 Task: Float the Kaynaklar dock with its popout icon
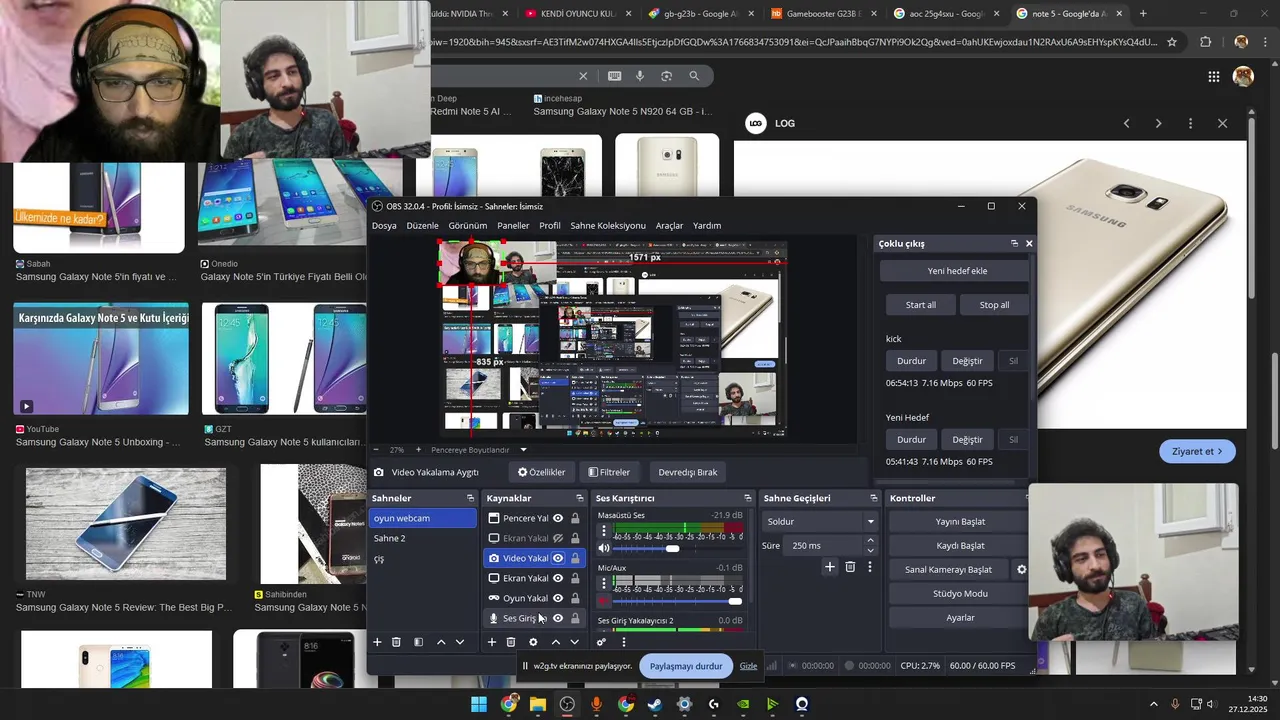(579, 498)
